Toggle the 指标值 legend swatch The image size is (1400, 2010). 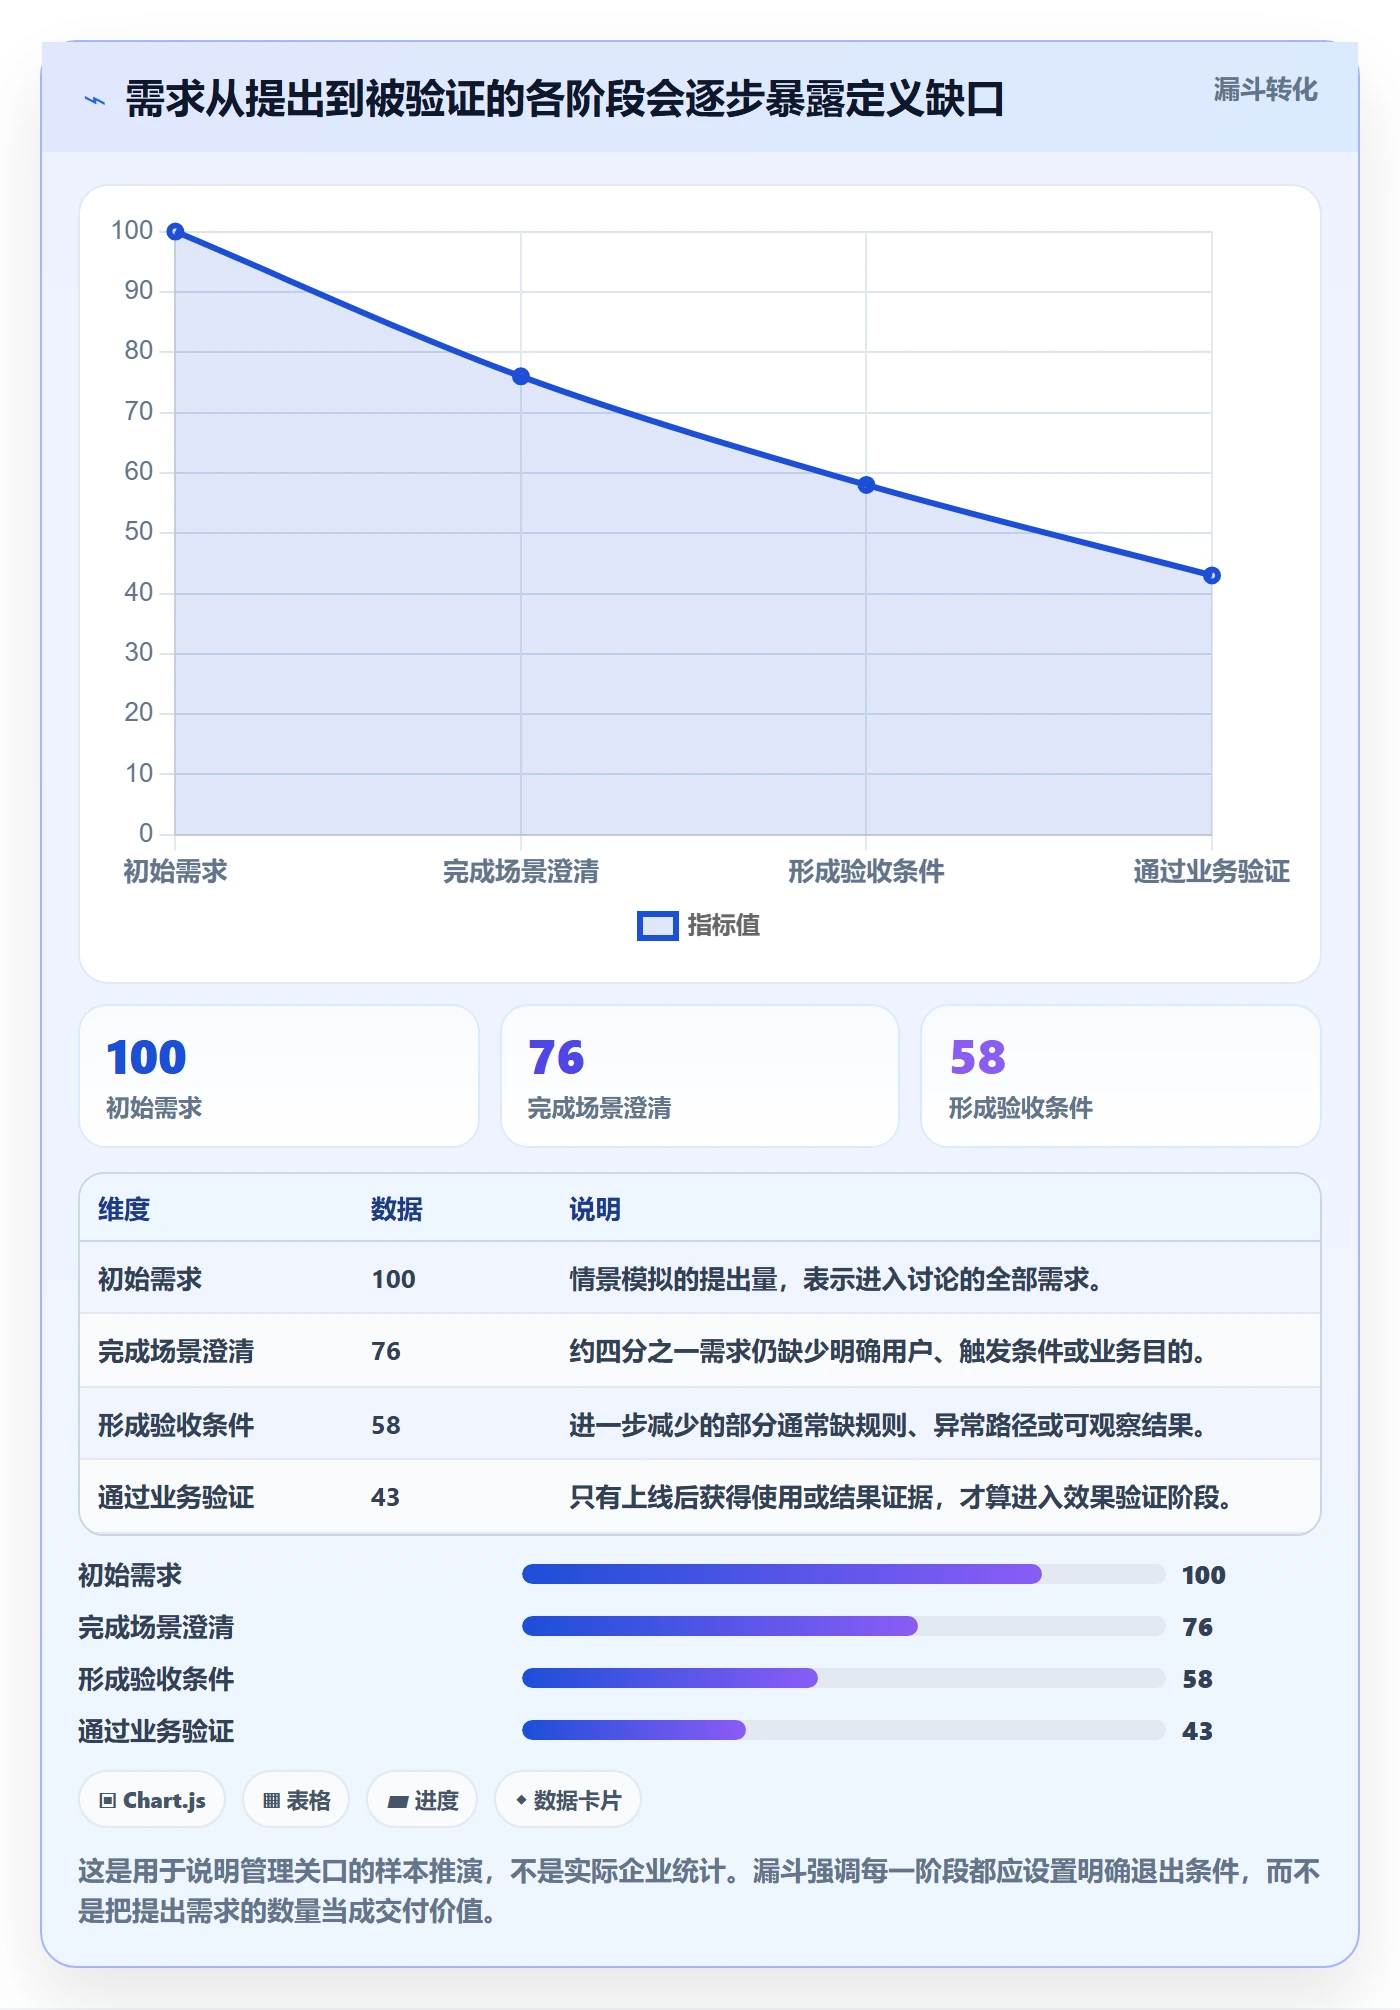pos(657,926)
